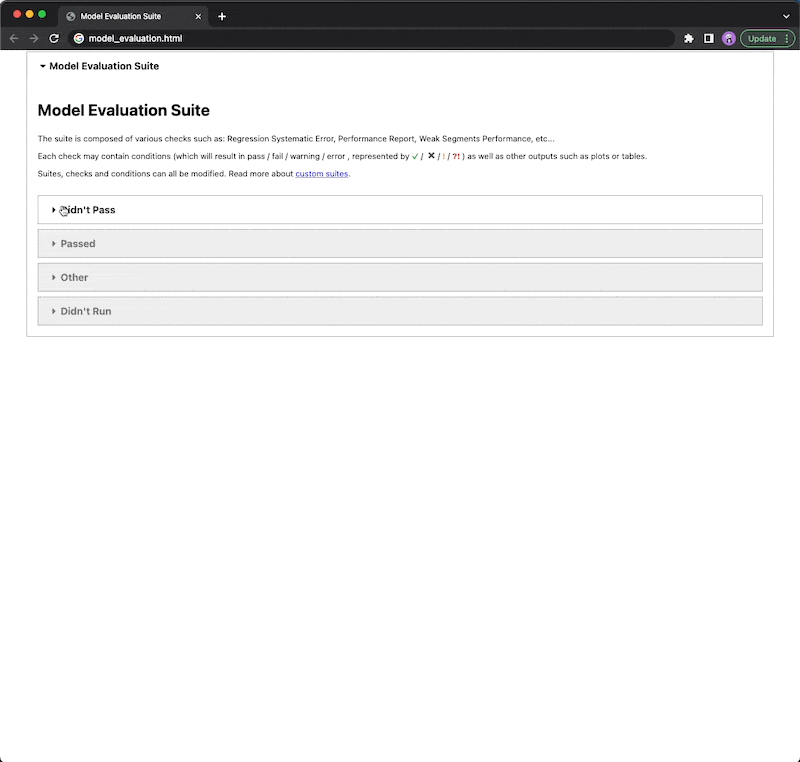This screenshot has height=762, width=800.
Task: Reload the page with the refresh icon
Action: point(54,38)
